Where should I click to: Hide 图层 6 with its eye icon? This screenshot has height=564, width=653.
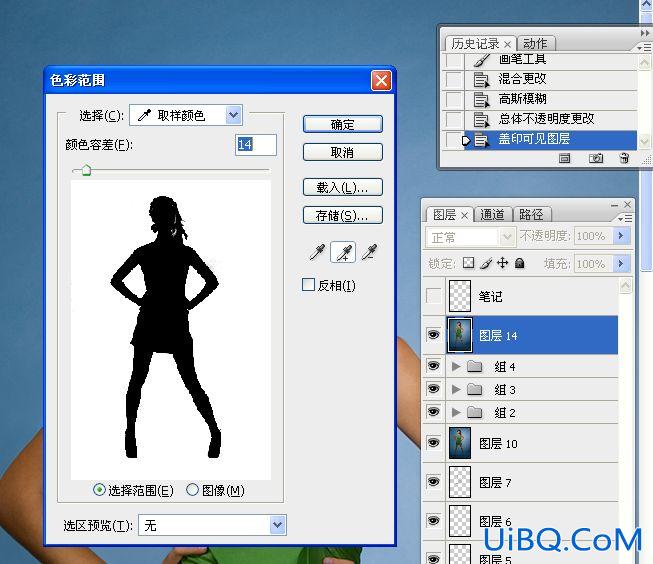pos(434,520)
